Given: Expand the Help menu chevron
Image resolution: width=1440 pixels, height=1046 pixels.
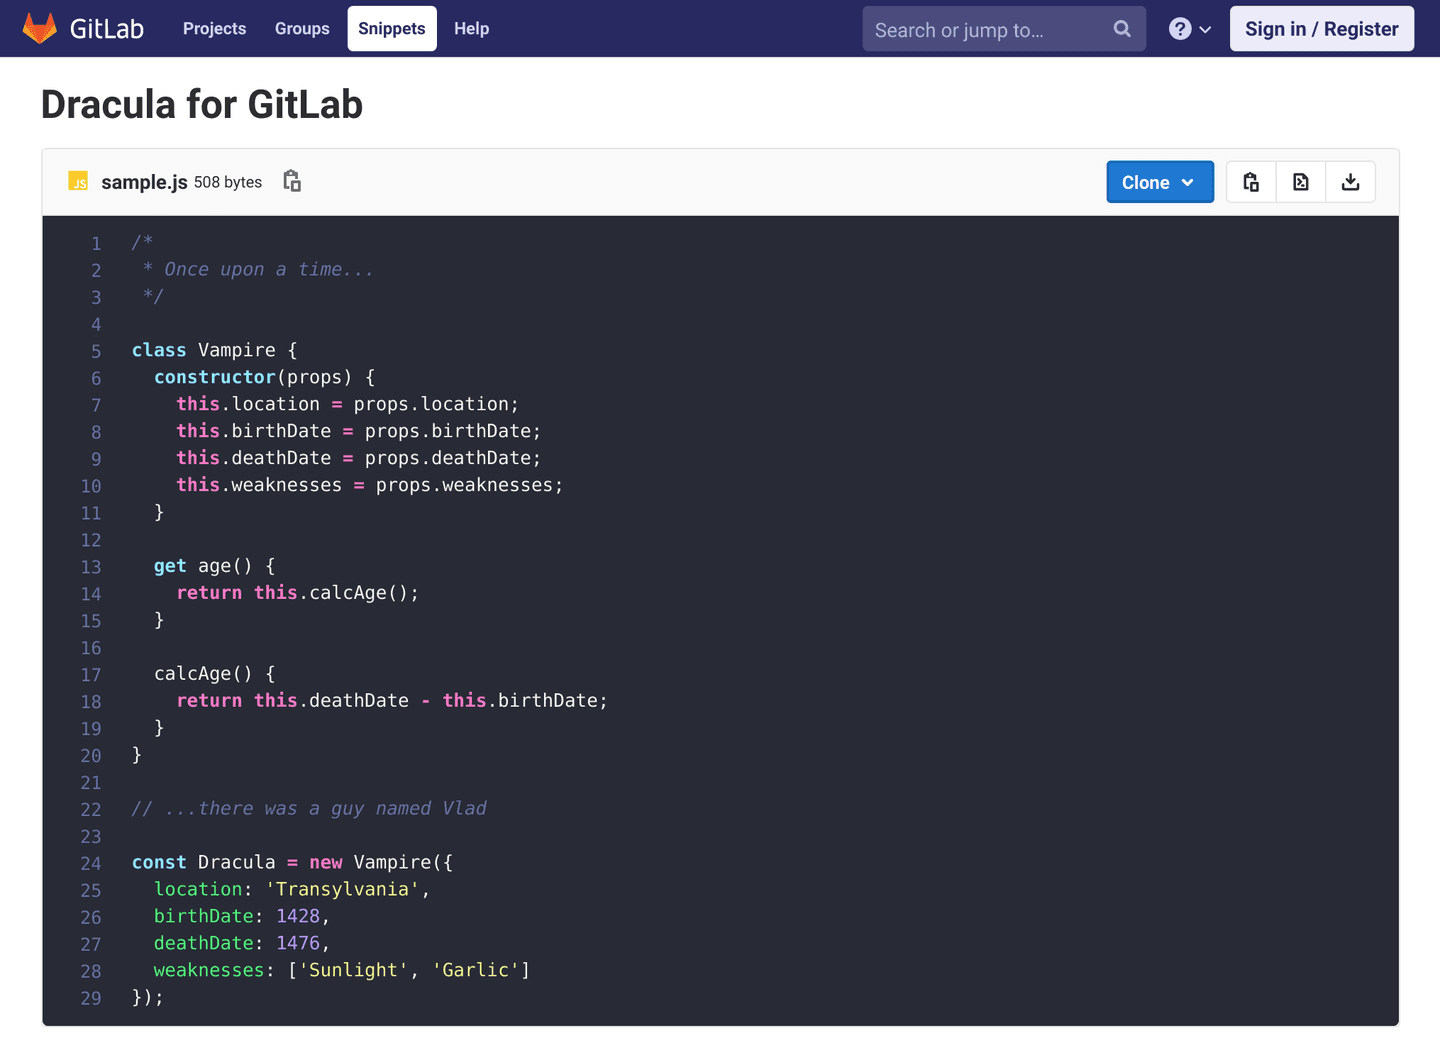Looking at the screenshot, I should (x=1205, y=29).
